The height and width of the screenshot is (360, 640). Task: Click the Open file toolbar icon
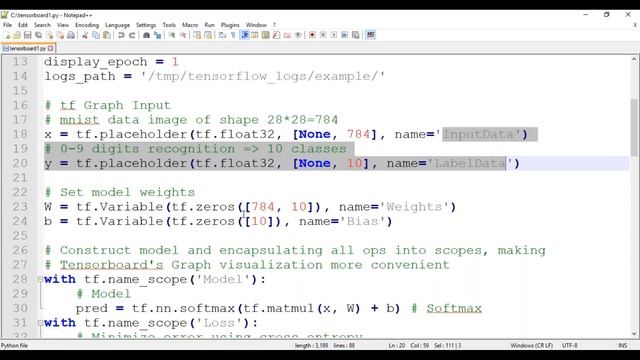pyautogui.click(x=17, y=35)
